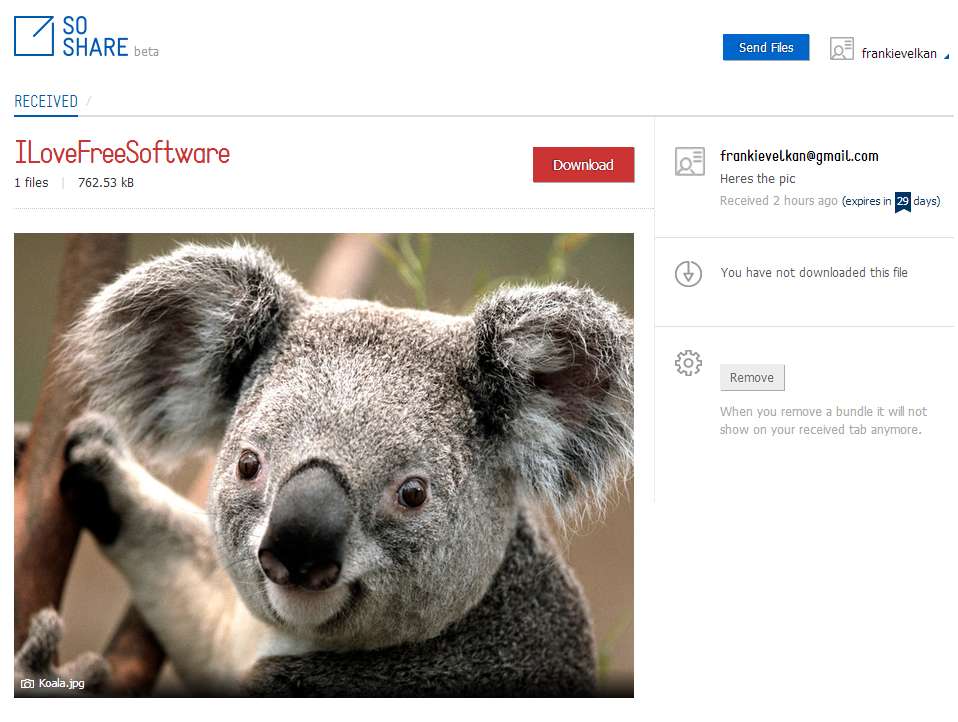
Task: Open the frankievelkan account dropdown arrow
Action: [x=946, y=56]
